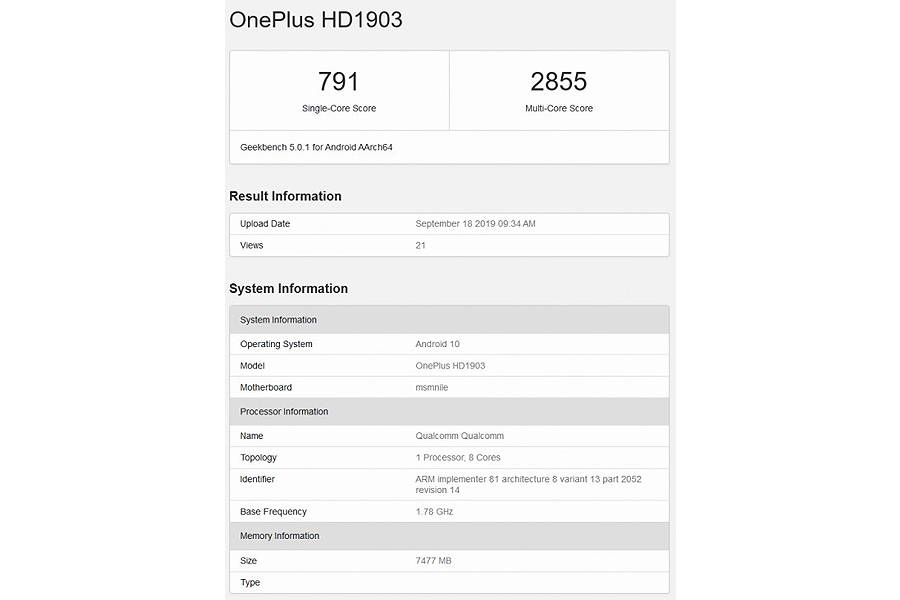900x600 pixels.
Task: Click the System Information section heading
Action: (x=288, y=288)
